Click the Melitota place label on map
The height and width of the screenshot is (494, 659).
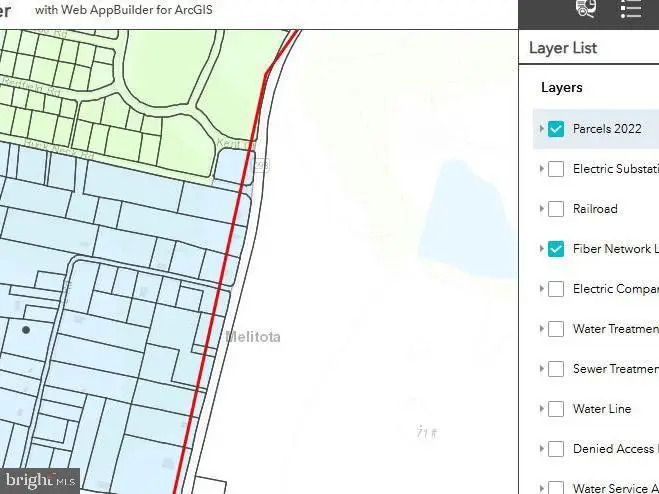coord(253,337)
